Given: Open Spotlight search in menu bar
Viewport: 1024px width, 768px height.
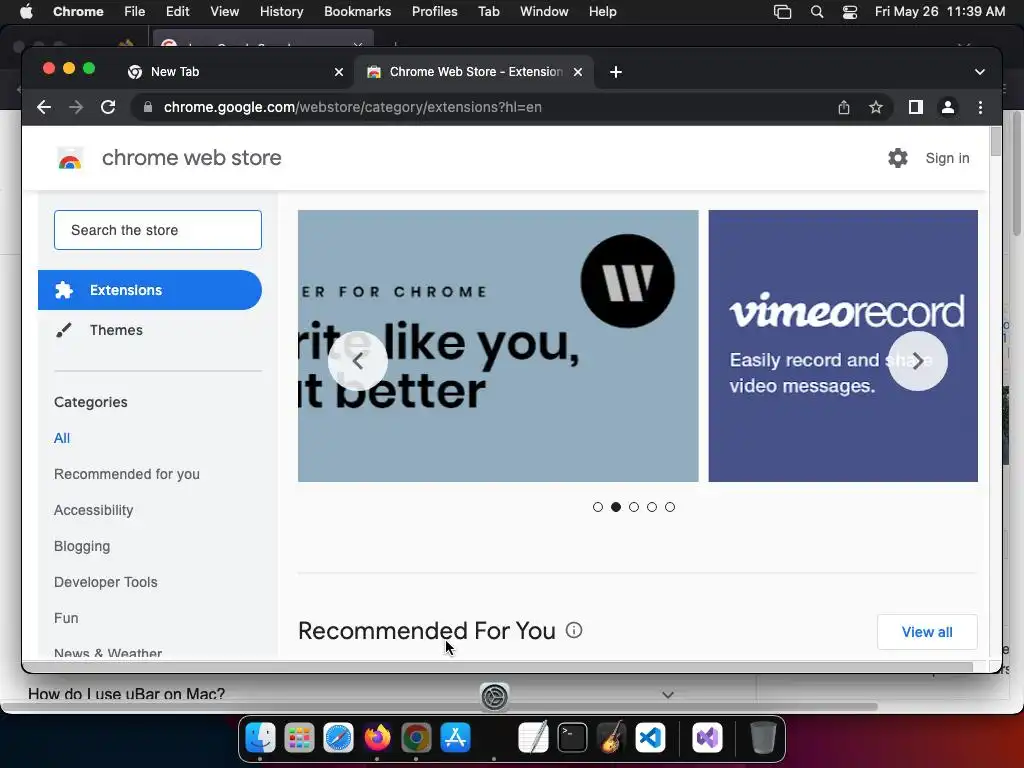Looking at the screenshot, I should (816, 12).
